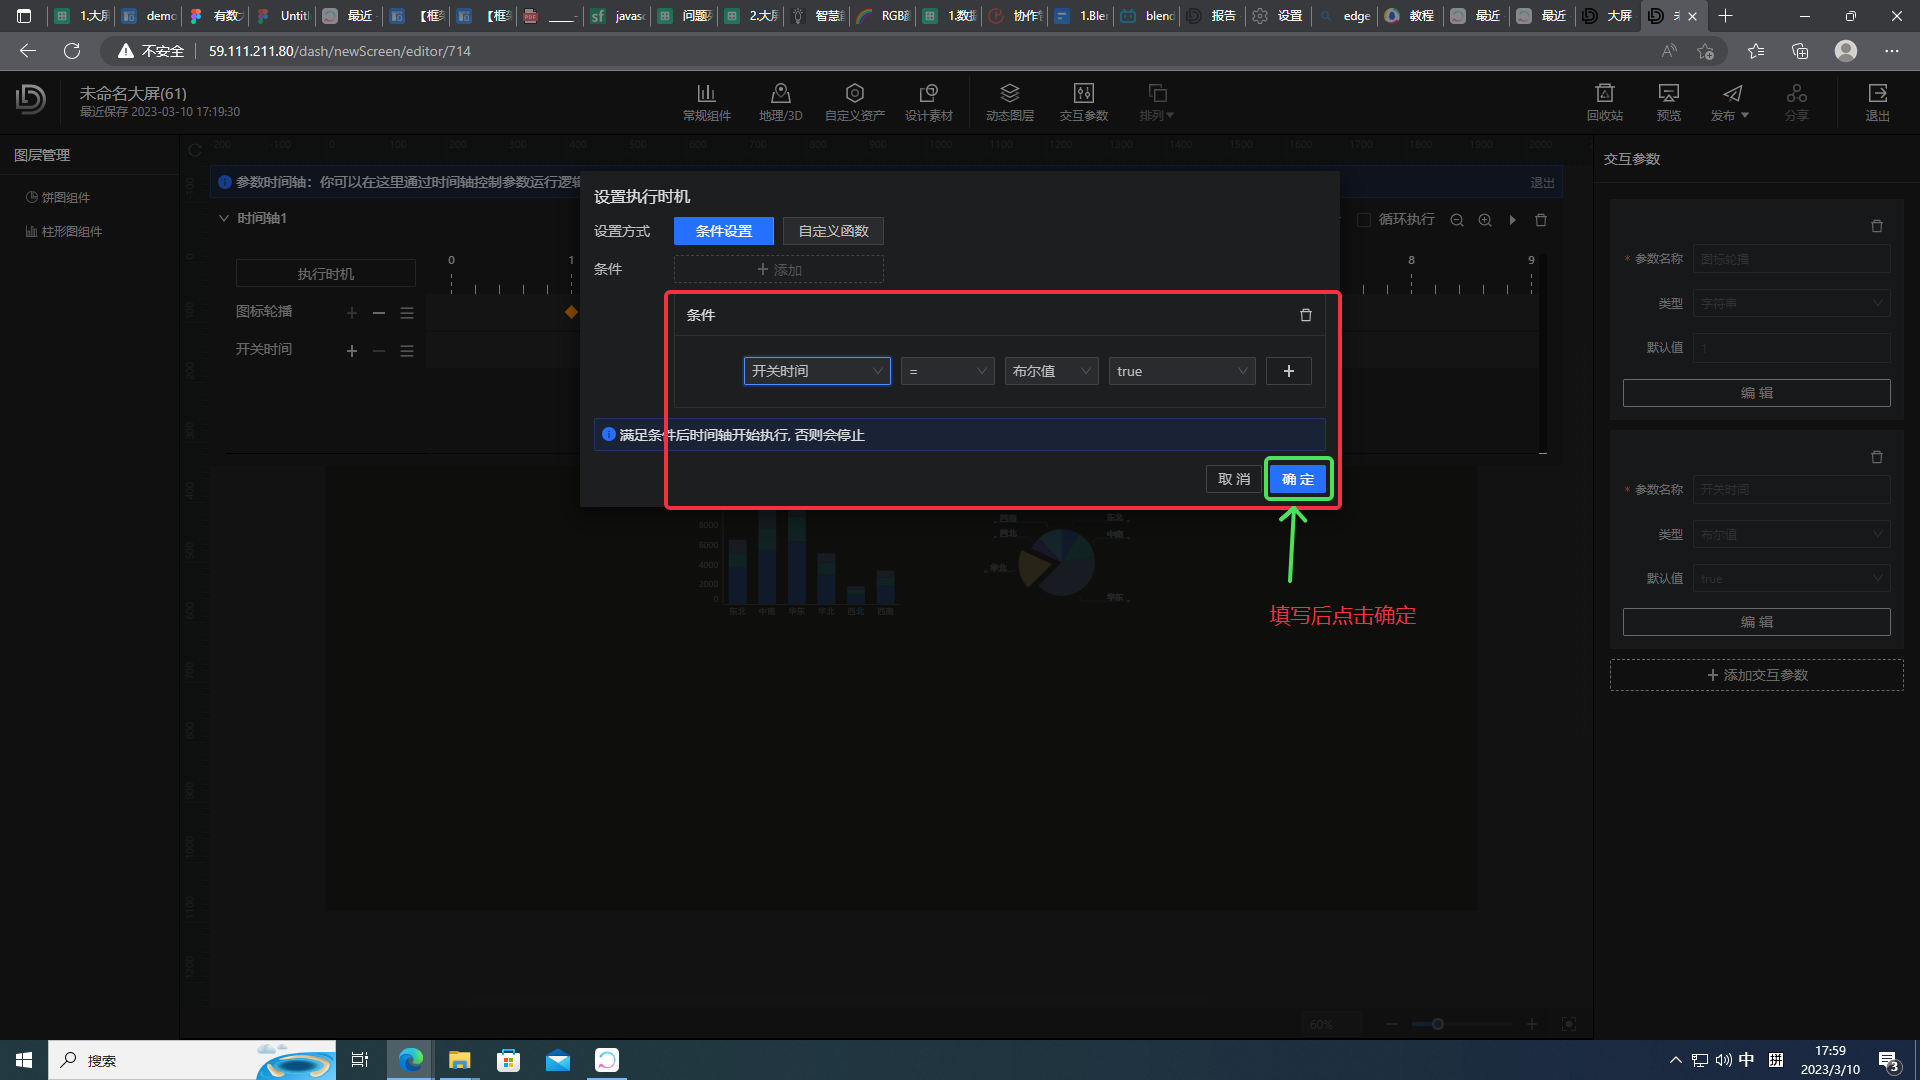Click dashed 添加 condition button
This screenshot has width=1920, height=1080.
(x=779, y=270)
